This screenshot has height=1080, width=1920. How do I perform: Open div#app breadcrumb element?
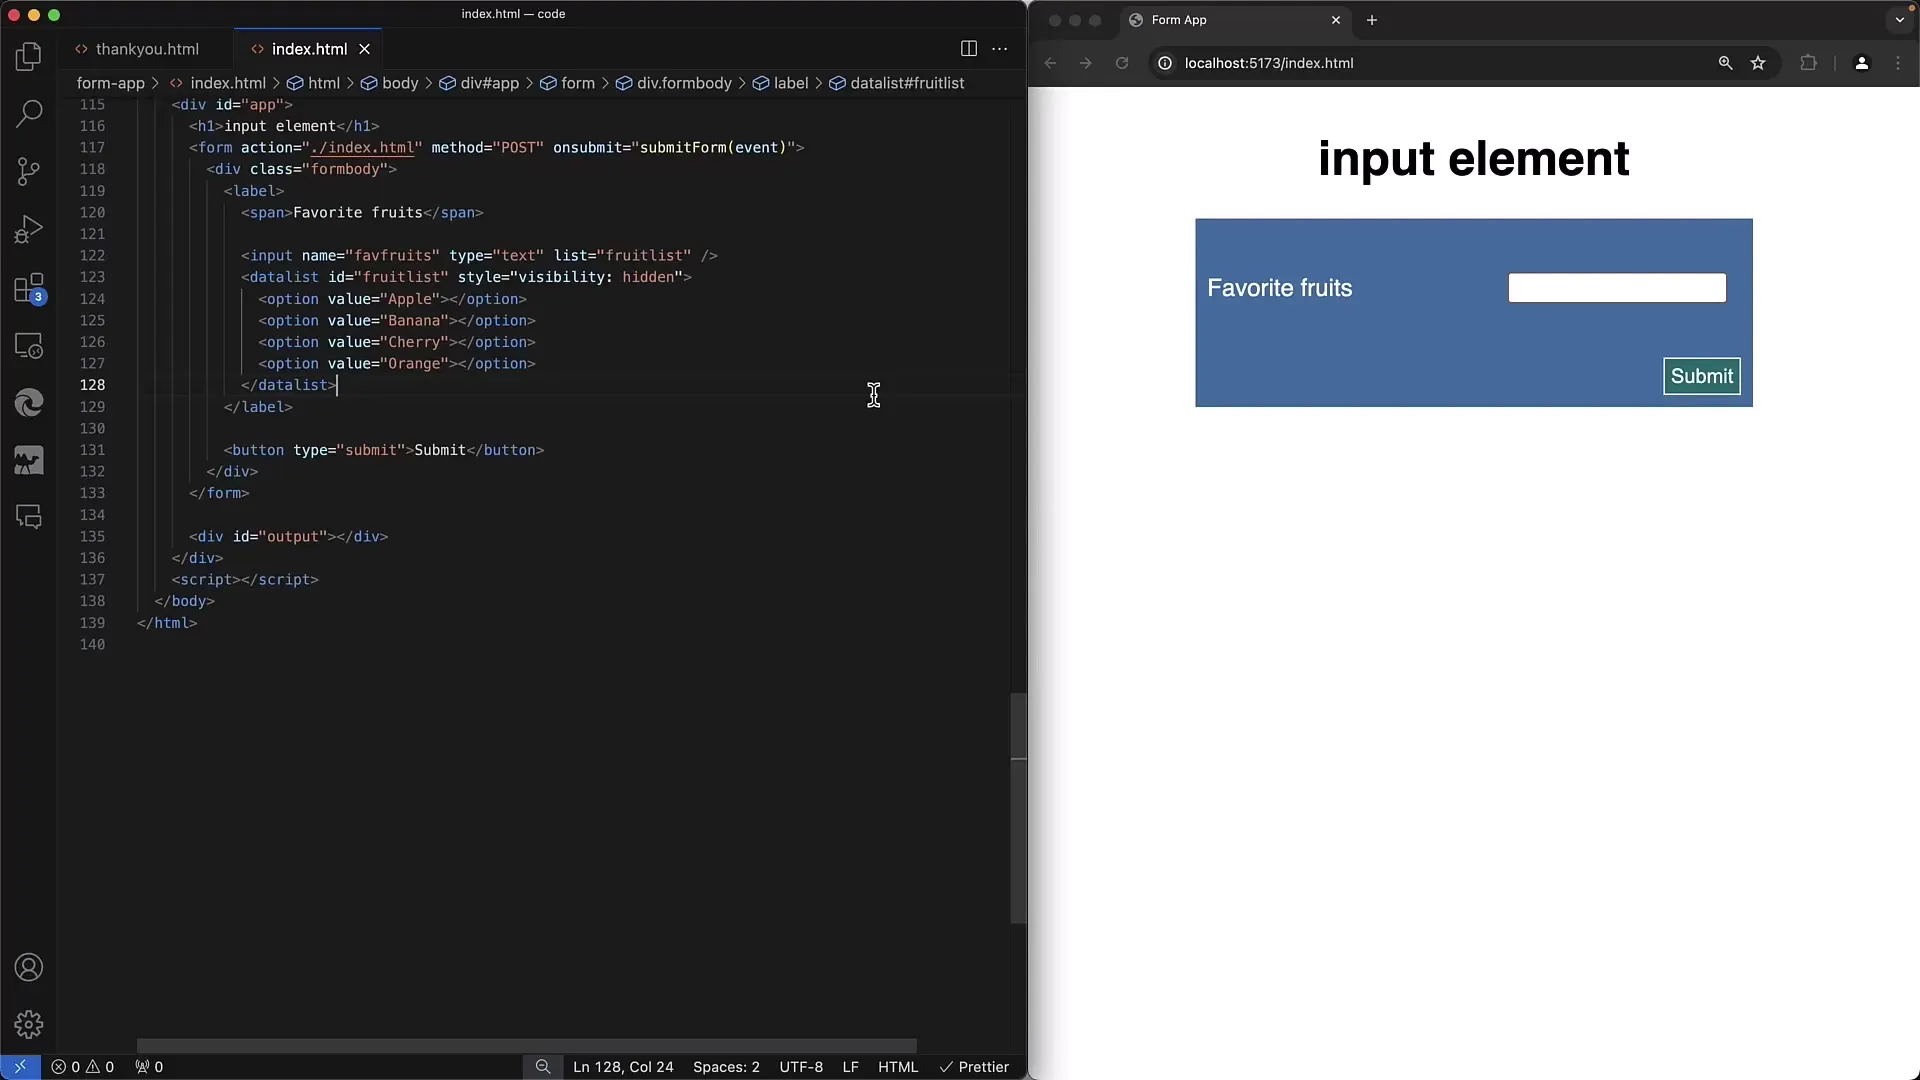click(480, 83)
